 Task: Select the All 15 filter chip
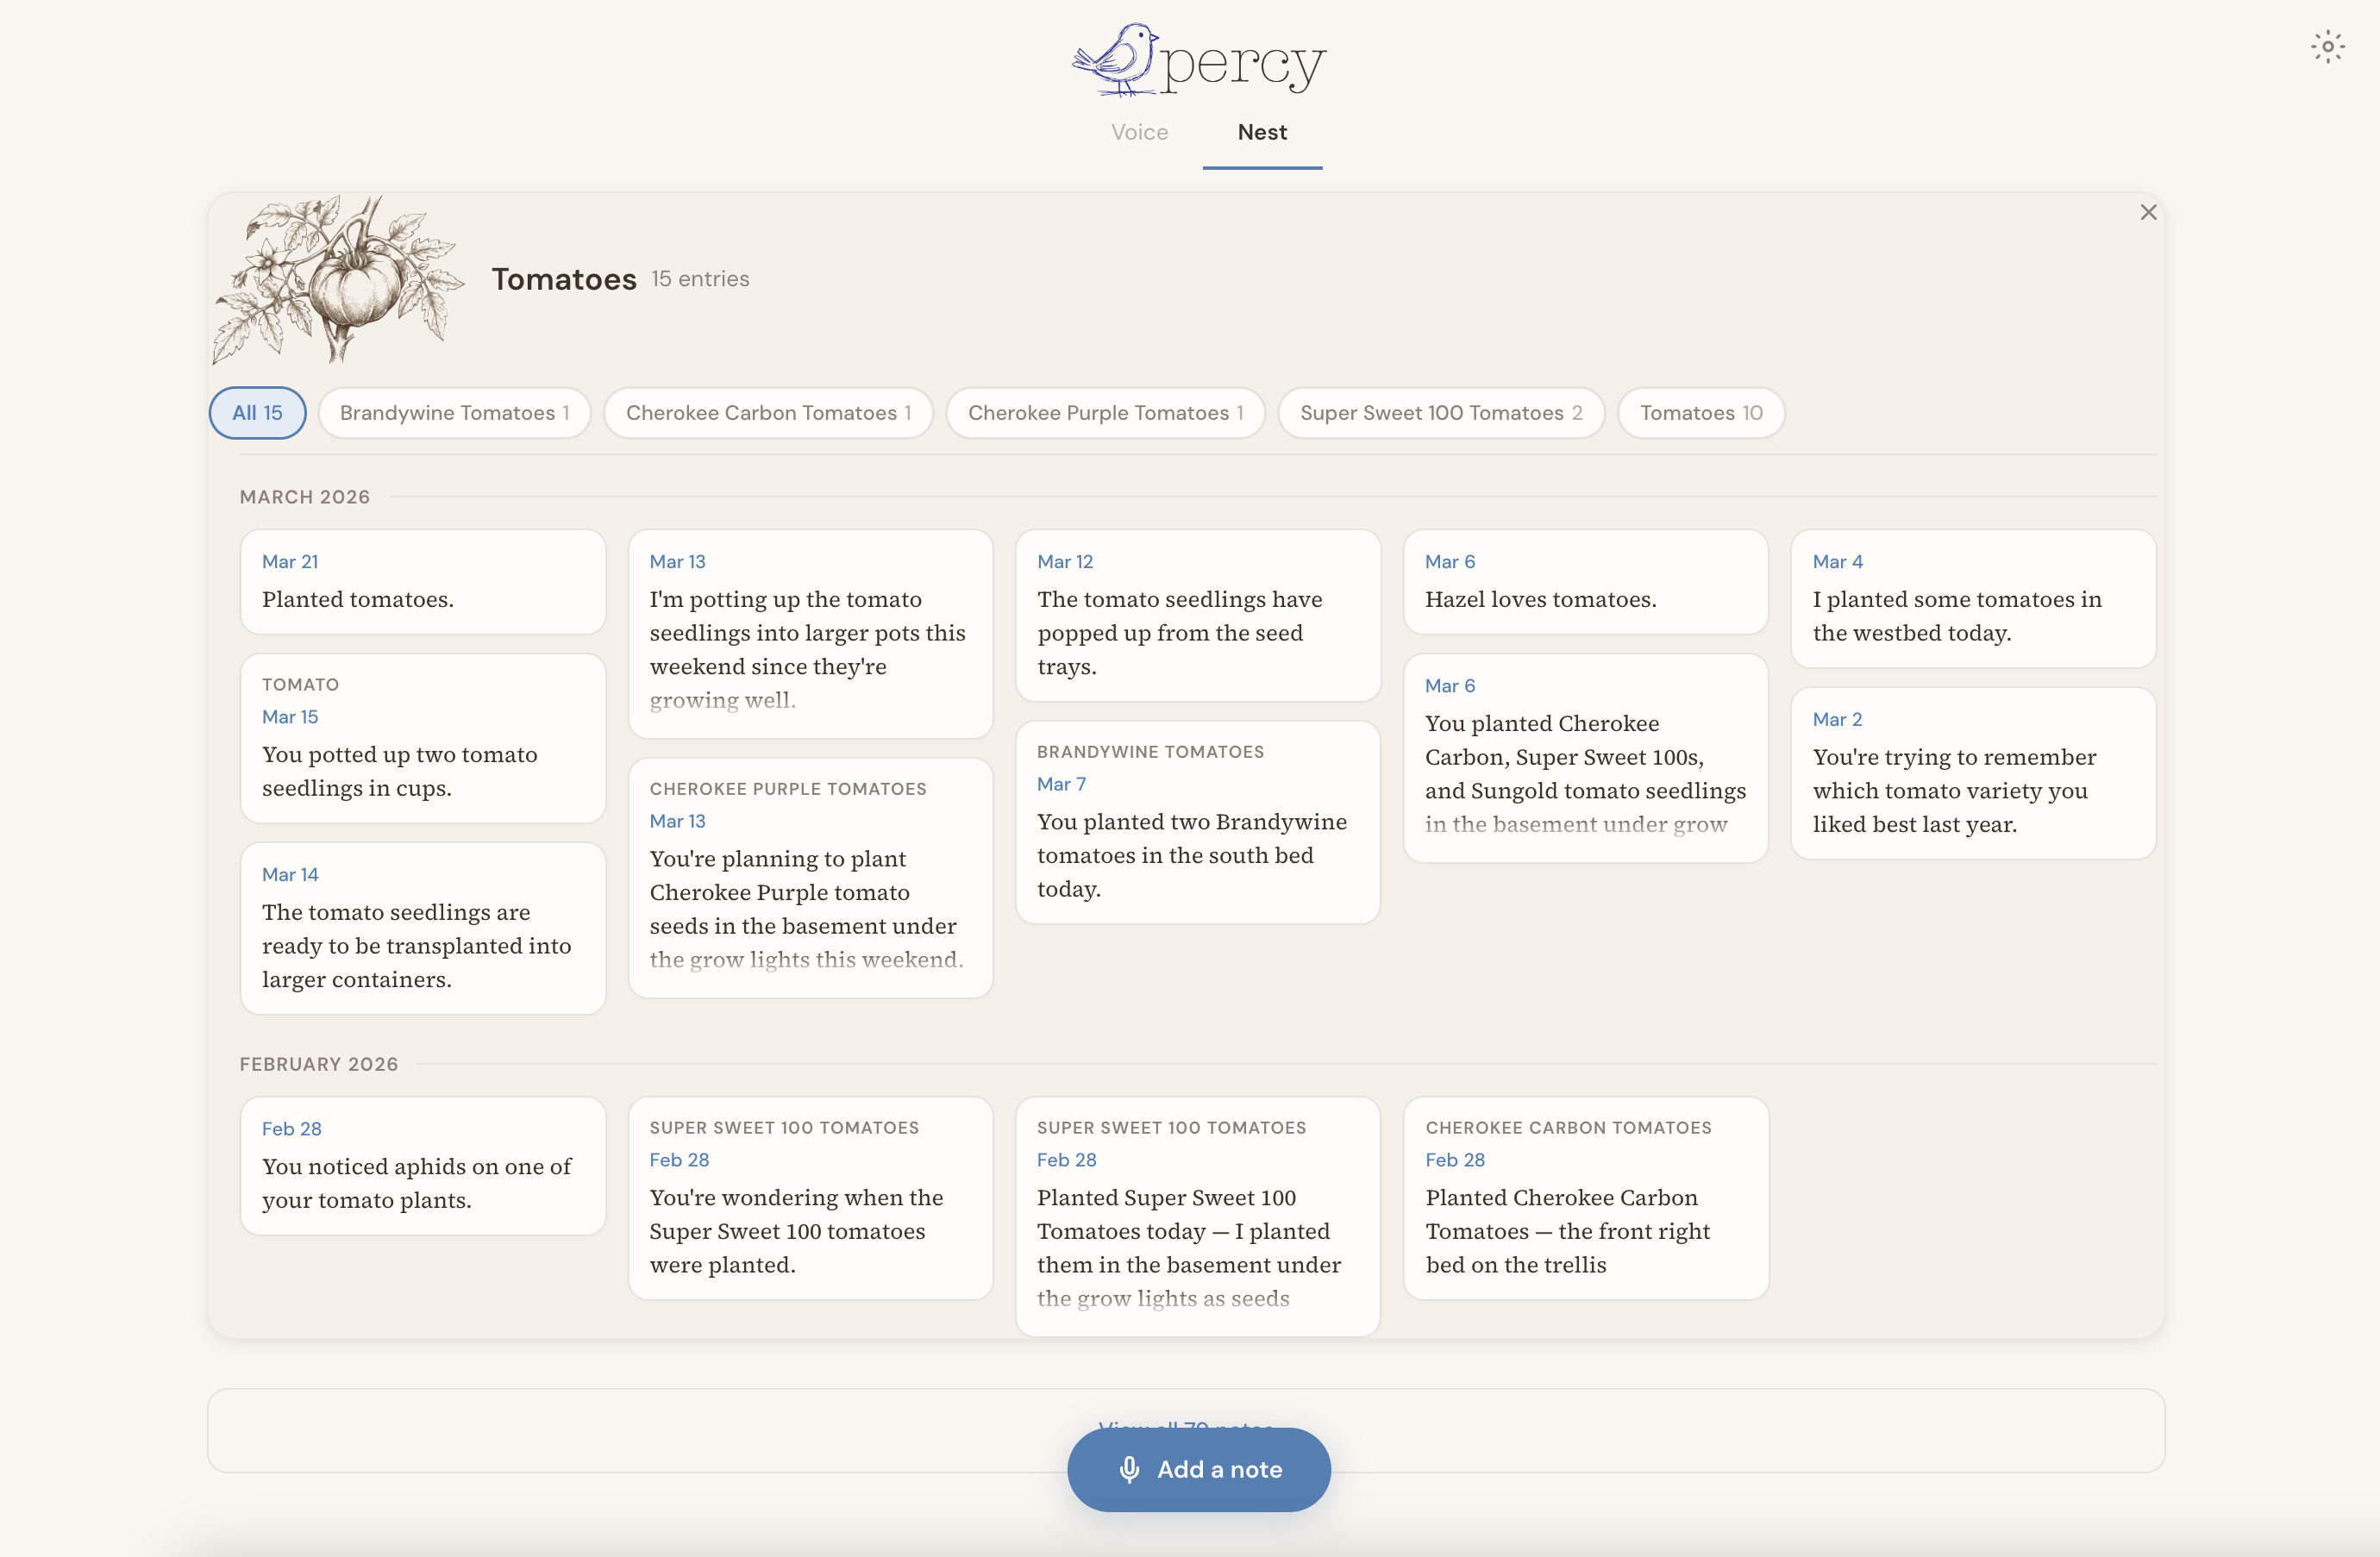(x=257, y=413)
